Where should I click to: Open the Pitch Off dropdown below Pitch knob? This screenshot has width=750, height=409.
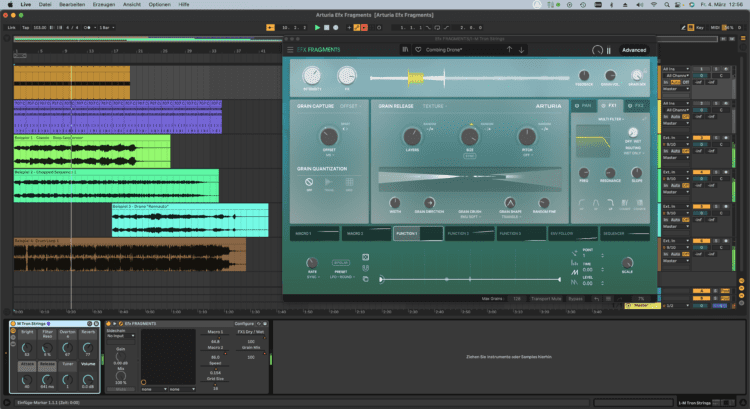click(x=527, y=155)
